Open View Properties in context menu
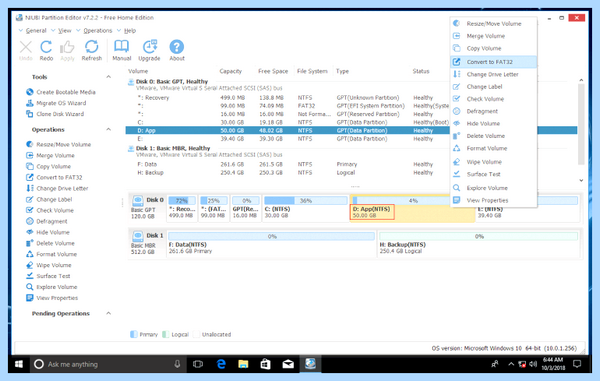Image resolution: width=600 pixels, height=381 pixels. [494, 200]
